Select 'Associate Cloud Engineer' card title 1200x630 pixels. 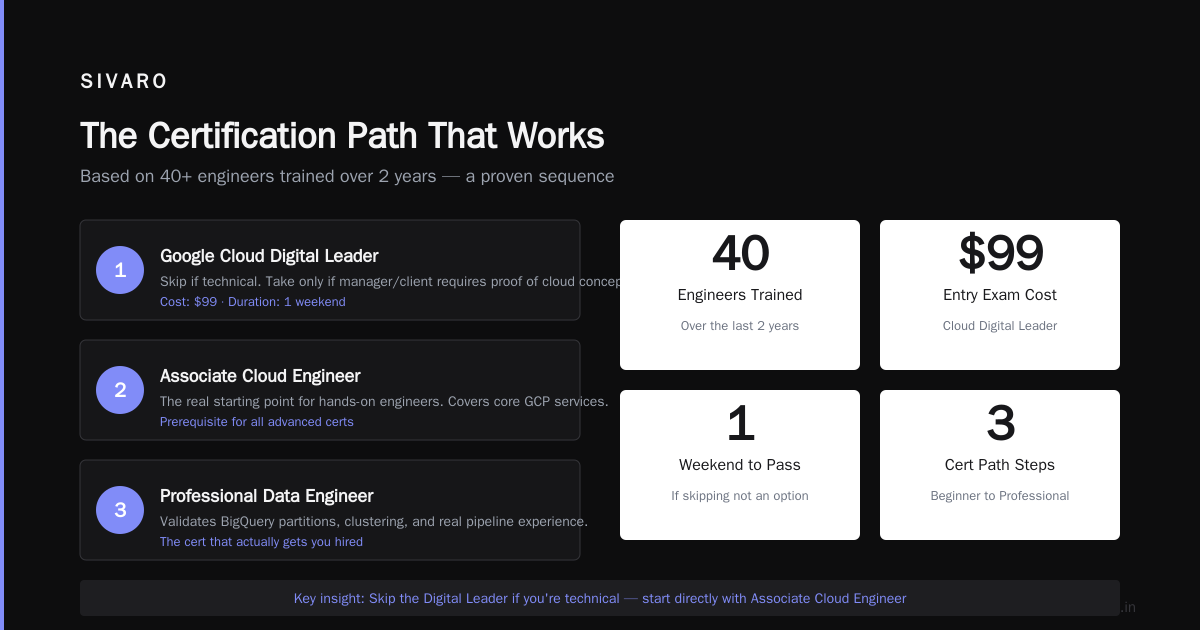click(x=260, y=376)
